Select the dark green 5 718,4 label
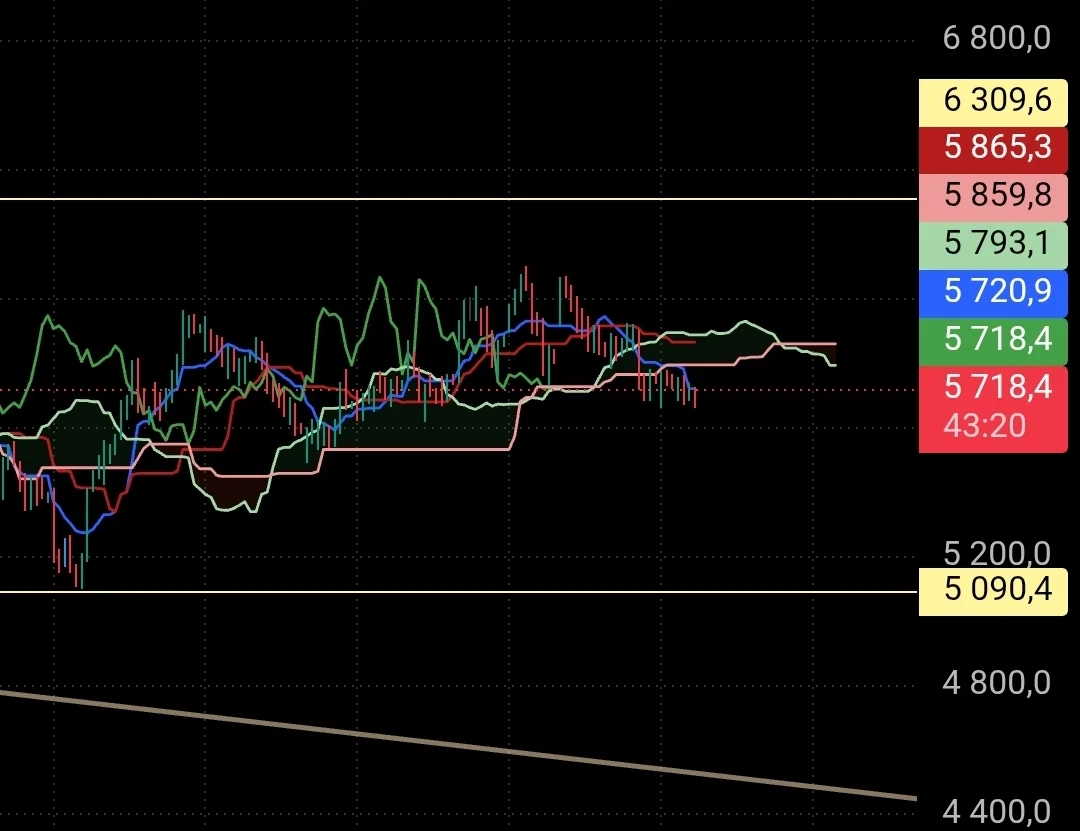The height and width of the screenshot is (831, 1080). tap(993, 342)
